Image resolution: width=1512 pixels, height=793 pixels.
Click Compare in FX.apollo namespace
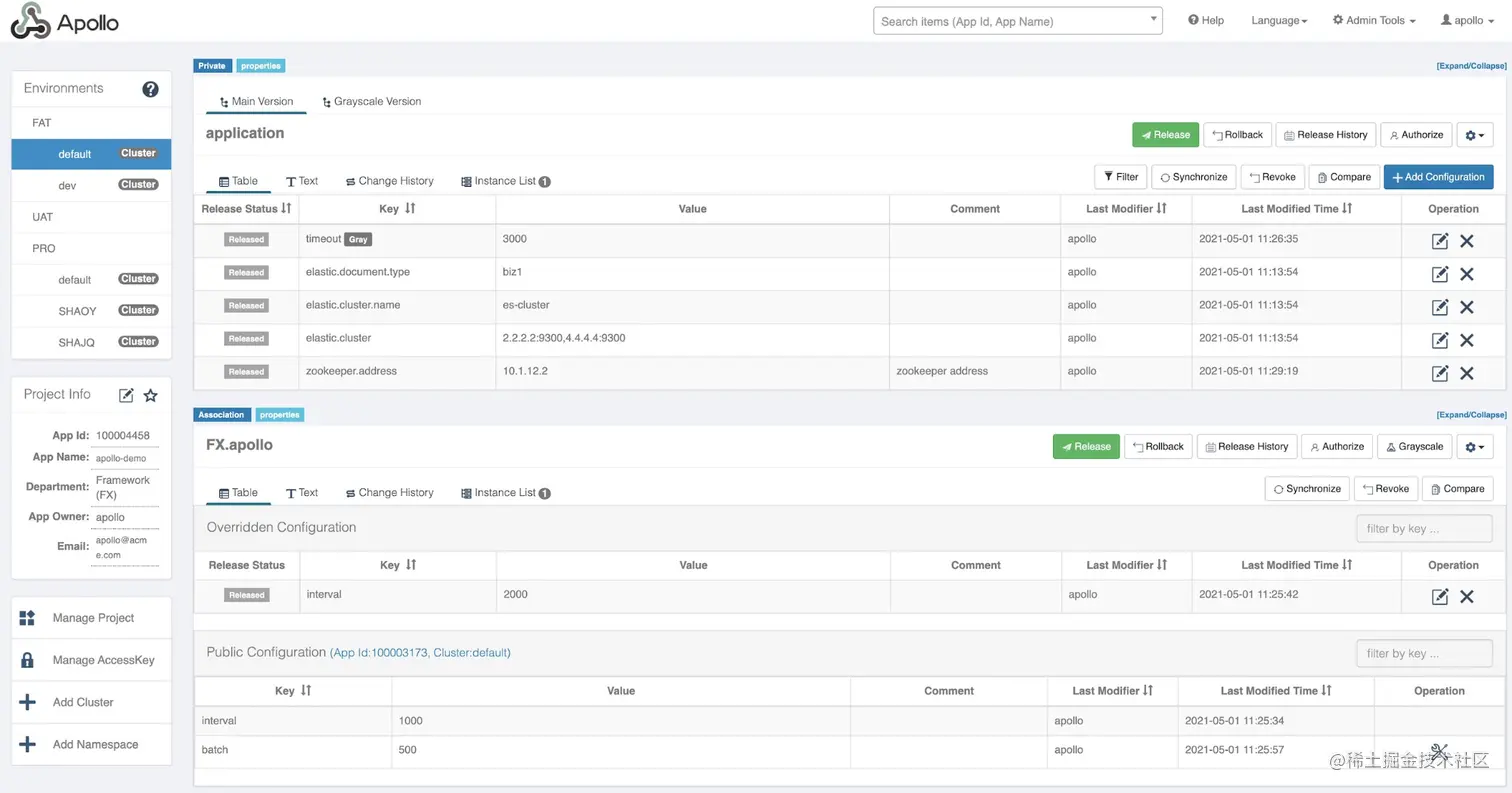(x=1457, y=489)
